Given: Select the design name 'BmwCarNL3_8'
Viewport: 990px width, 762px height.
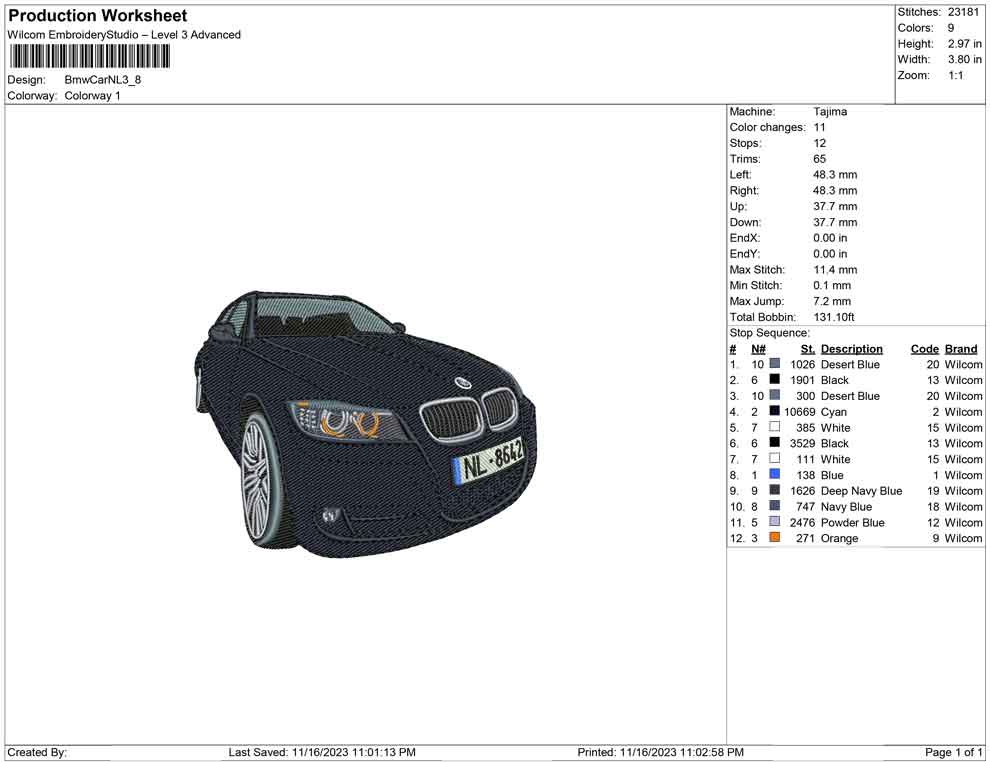Looking at the screenshot, I should (x=102, y=80).
